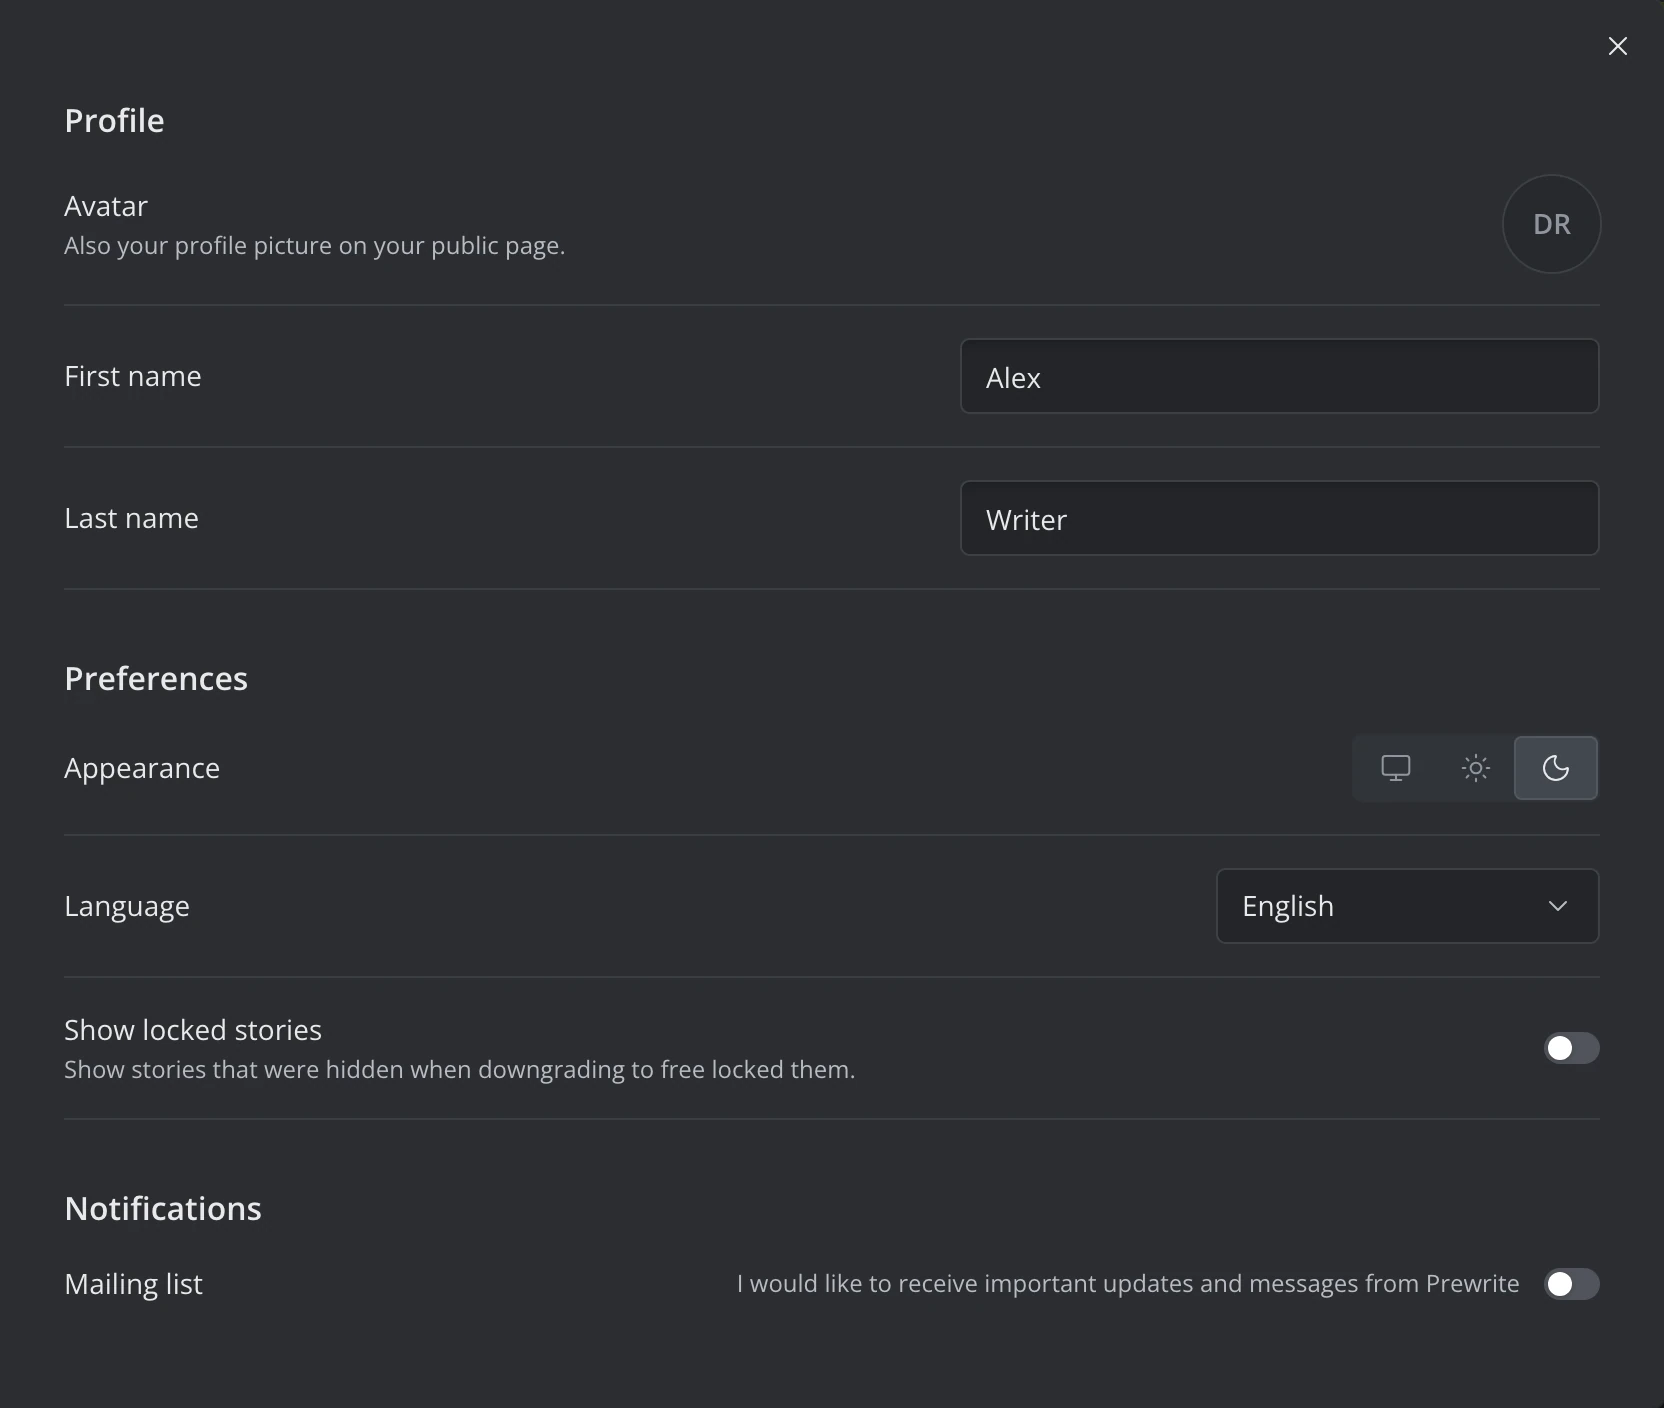Click 'I would like to receive' text
1664x1408 pixels.
coord(1128,1284)
